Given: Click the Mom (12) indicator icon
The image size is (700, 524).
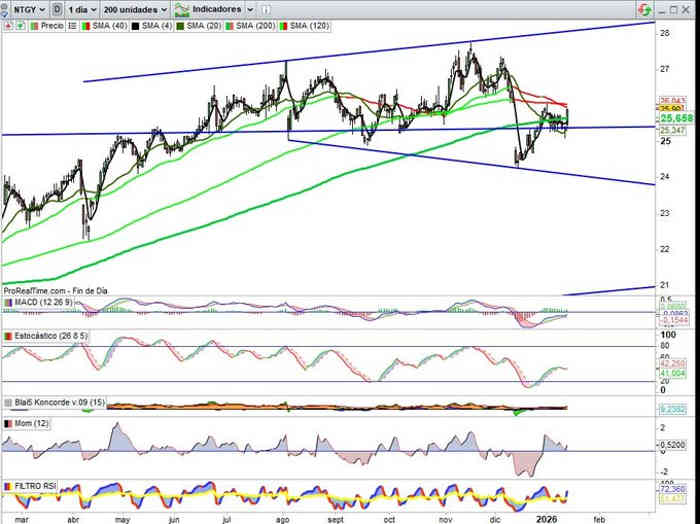Looking at the screenshot, I should click(8, 424).
